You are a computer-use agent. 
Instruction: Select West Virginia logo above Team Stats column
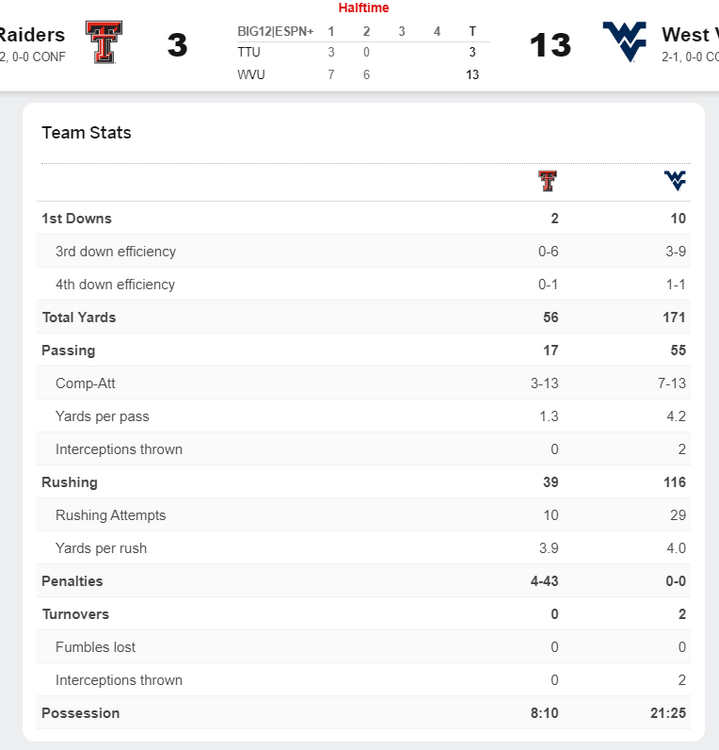coord(675,180)
